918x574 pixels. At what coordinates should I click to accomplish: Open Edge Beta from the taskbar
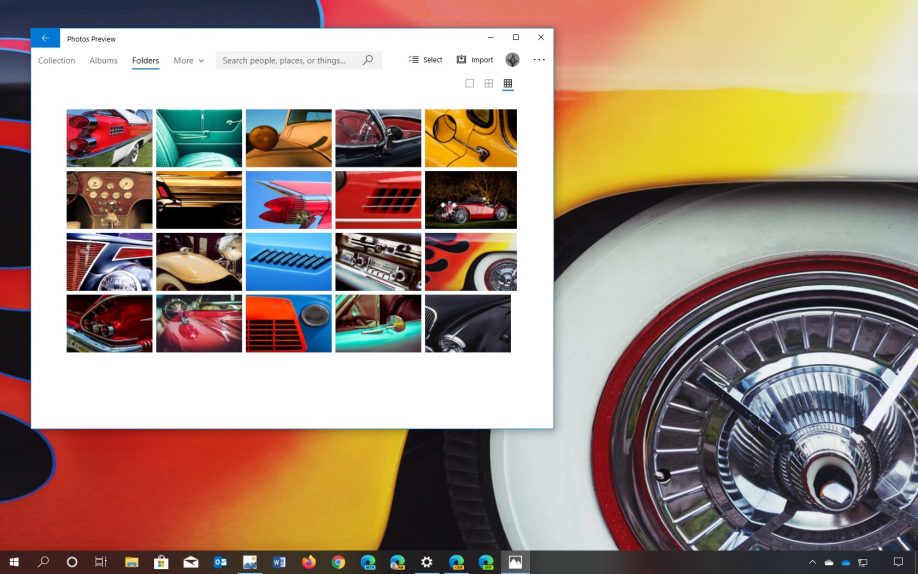[x=368, y=562]
